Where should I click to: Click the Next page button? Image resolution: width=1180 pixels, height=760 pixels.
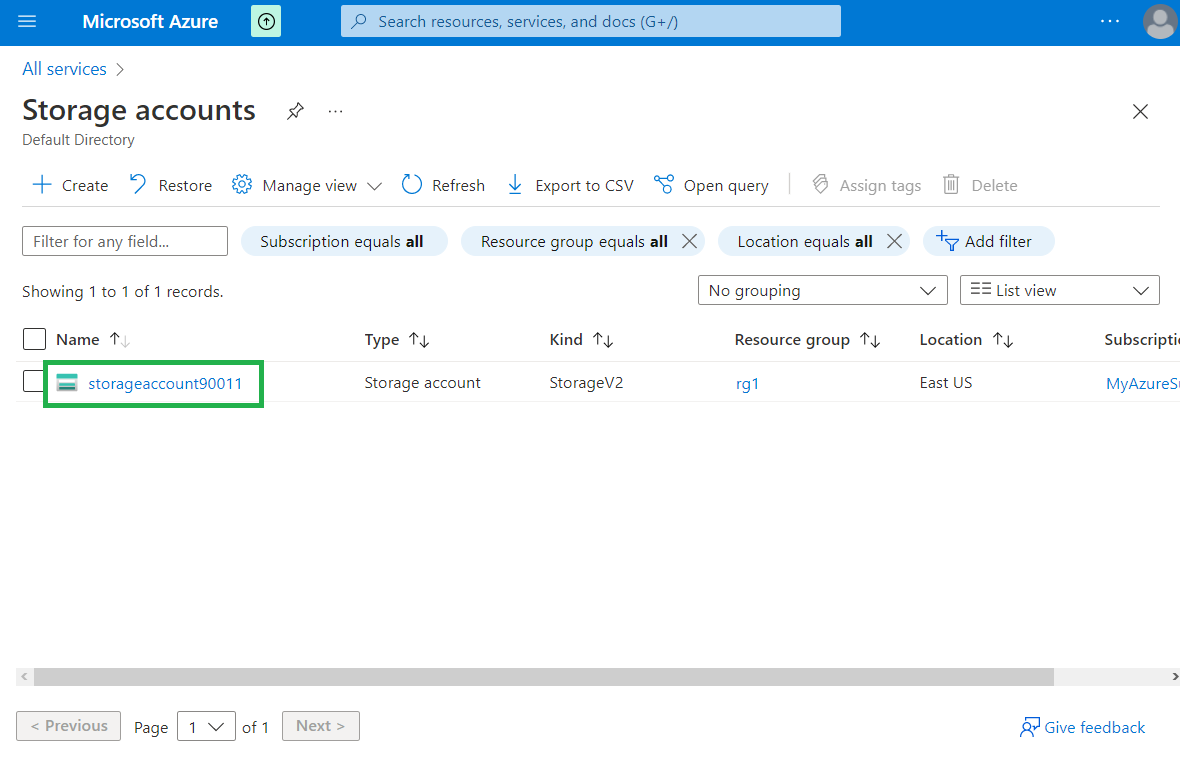pos(321,726)
